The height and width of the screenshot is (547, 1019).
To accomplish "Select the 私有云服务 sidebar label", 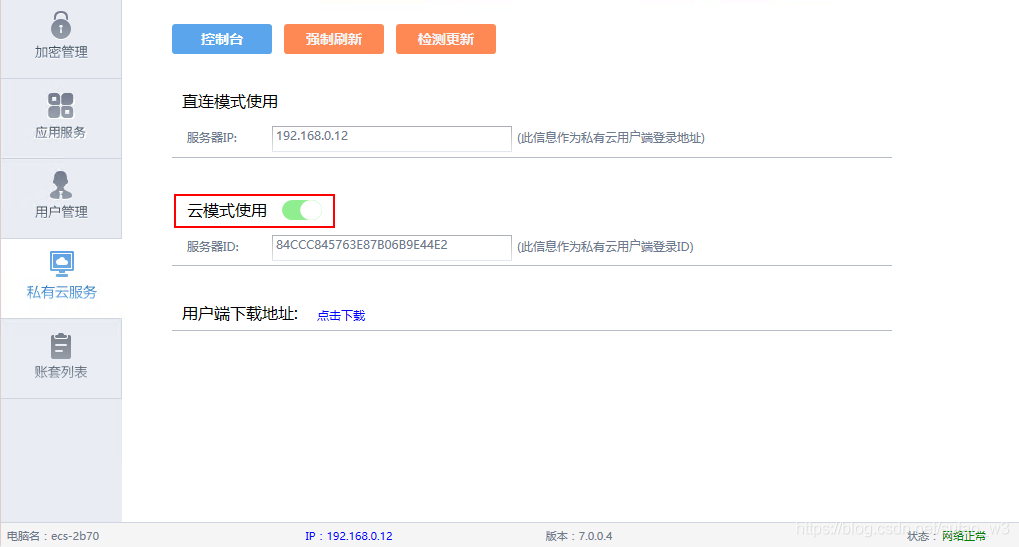I will tap(62, 292).
